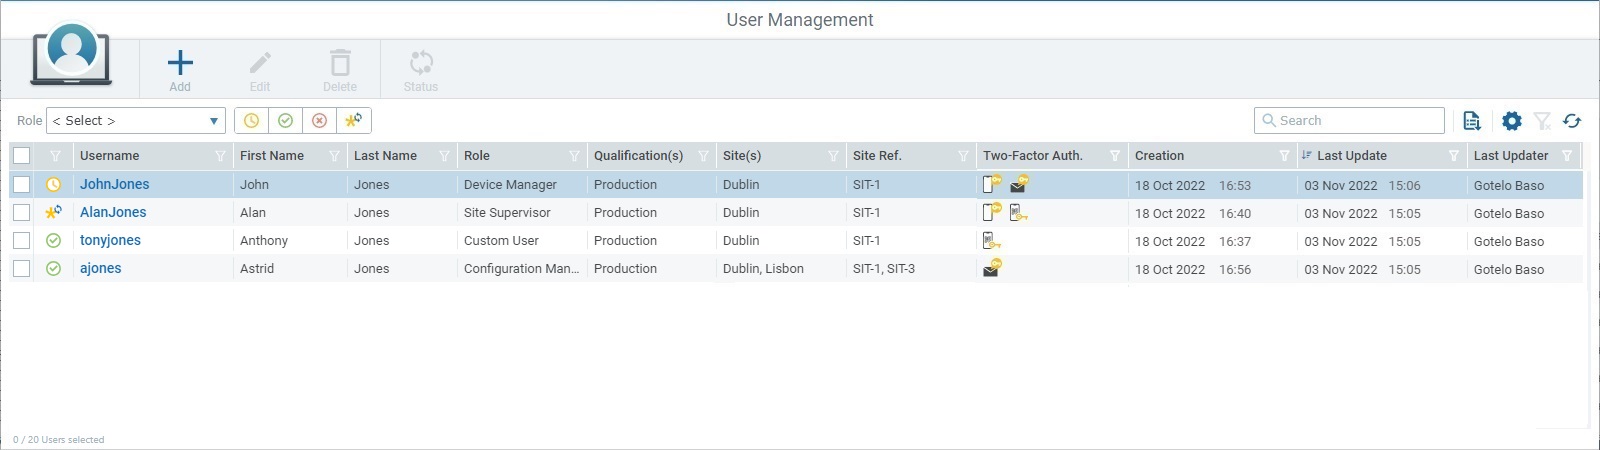
Task: Sort by Creation column header
Action: [x=1159, y=156]
